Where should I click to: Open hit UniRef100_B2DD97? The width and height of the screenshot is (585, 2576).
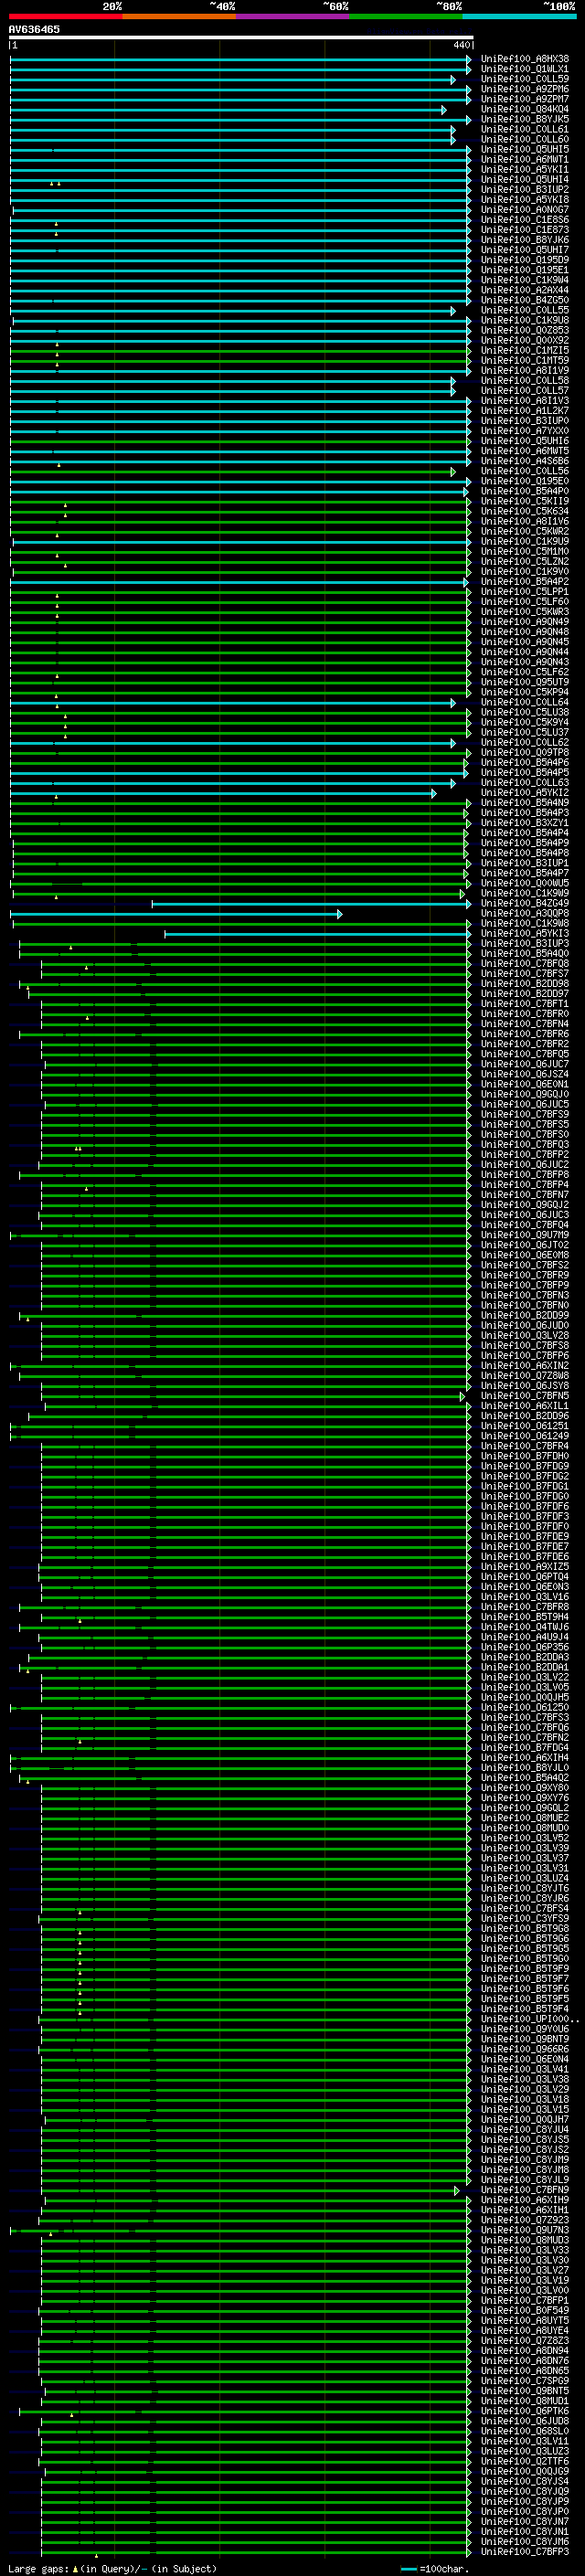pos(525,993)
